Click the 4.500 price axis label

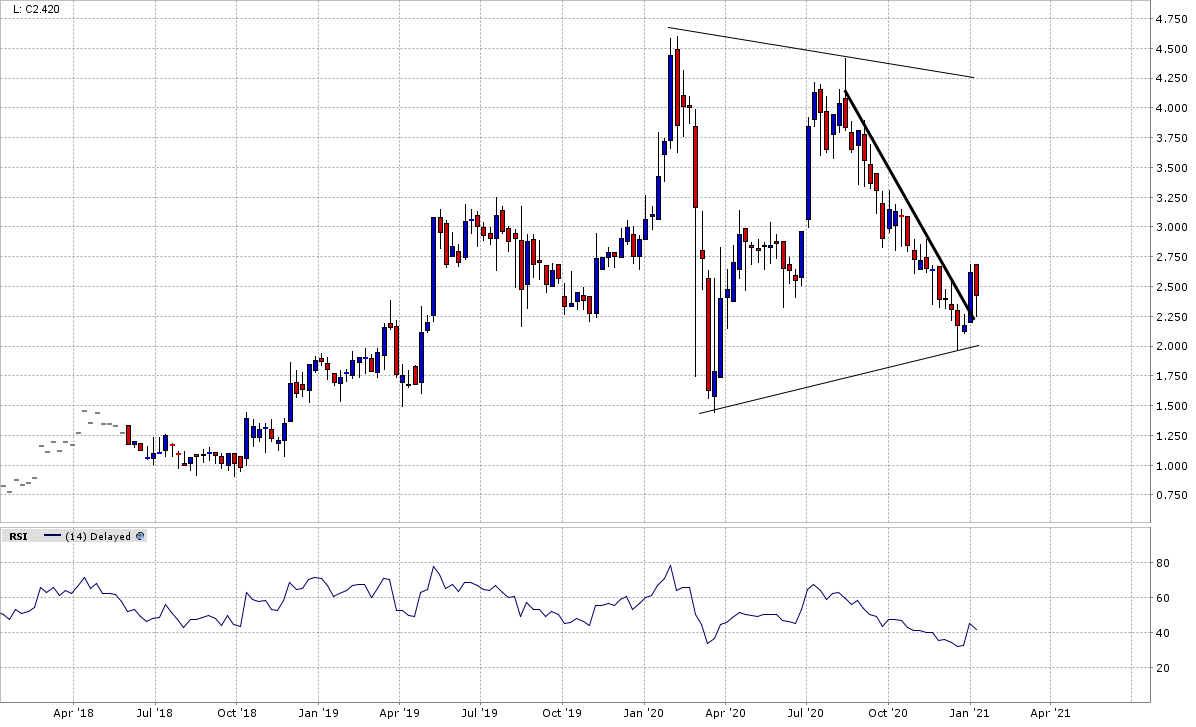tap(1172, 49)
